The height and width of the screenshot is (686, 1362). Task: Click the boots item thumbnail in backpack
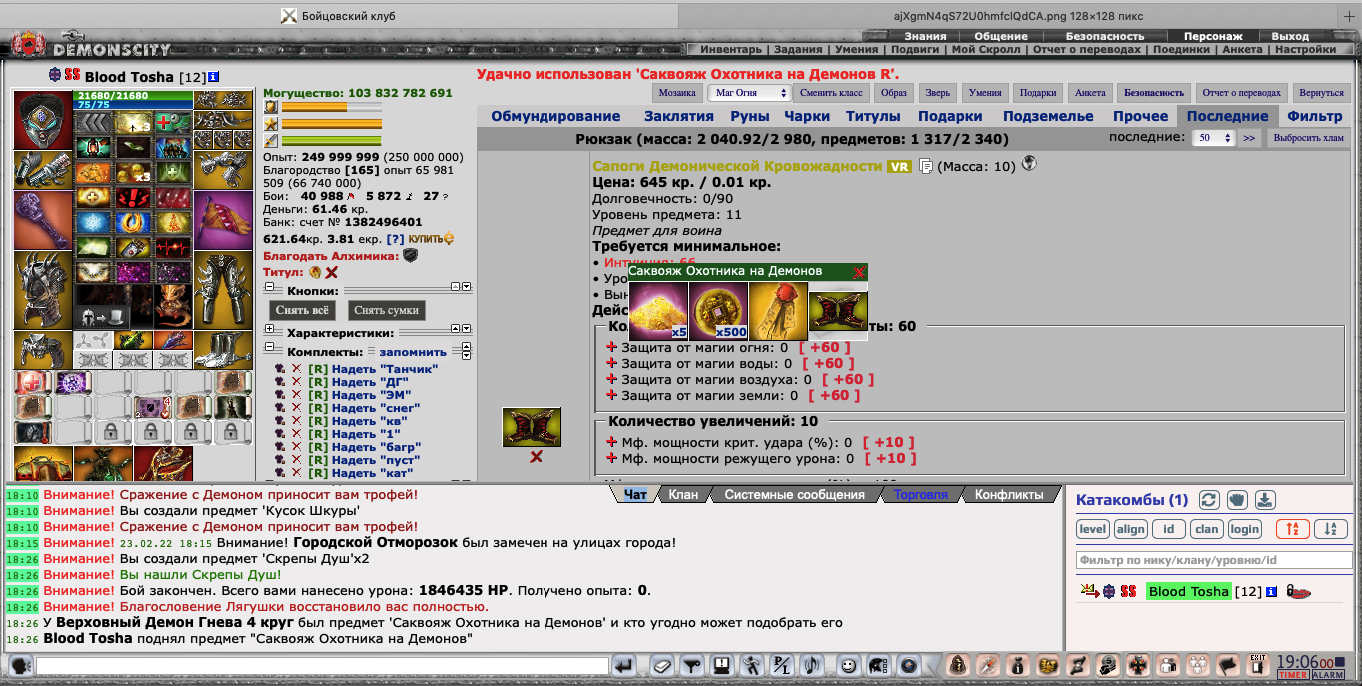click(x=531, y=427)
